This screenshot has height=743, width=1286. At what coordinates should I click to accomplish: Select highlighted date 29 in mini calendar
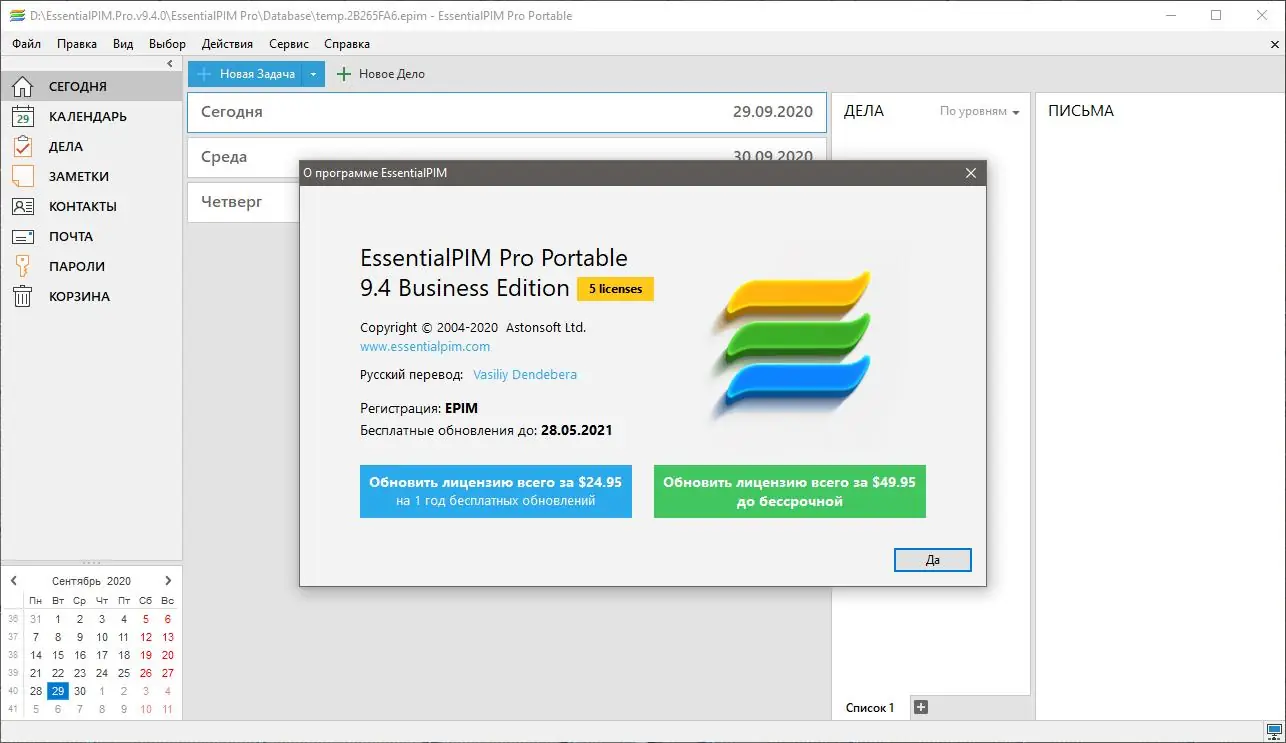pyautogui.click(x=58, y=691)
